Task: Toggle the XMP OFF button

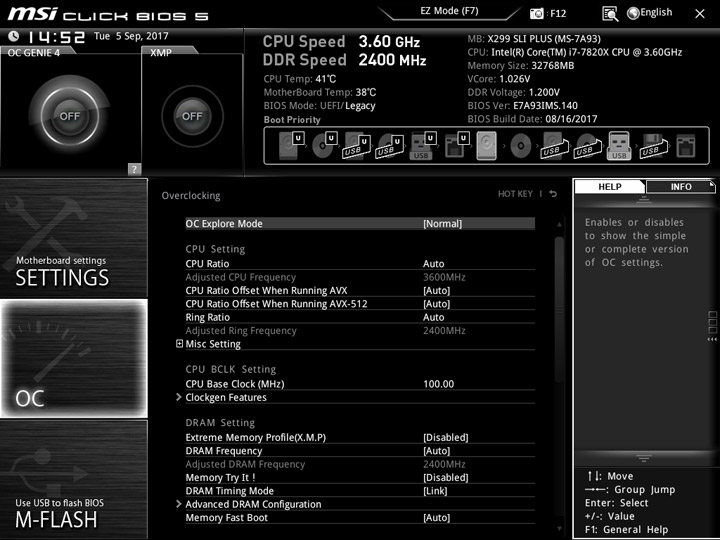Action: (x=192, y=116)
